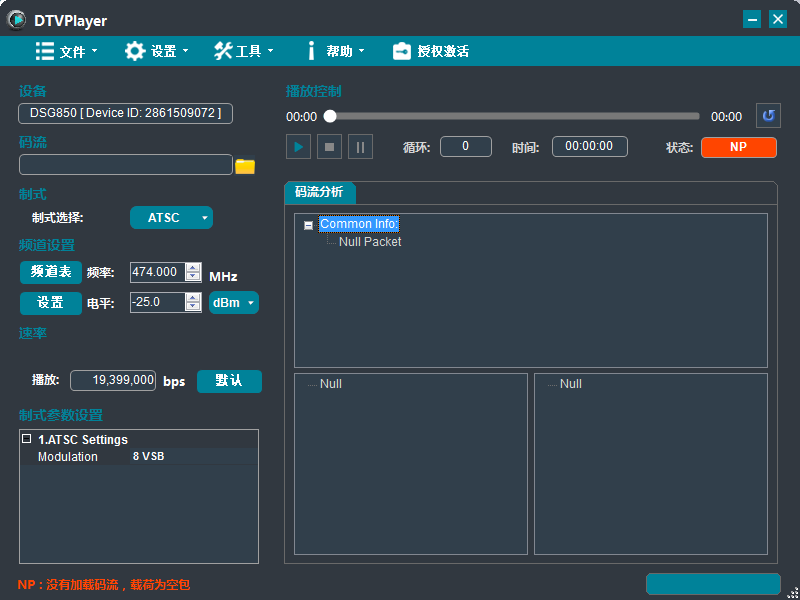Click the playback rate bps input field

[x=113, y=381]
